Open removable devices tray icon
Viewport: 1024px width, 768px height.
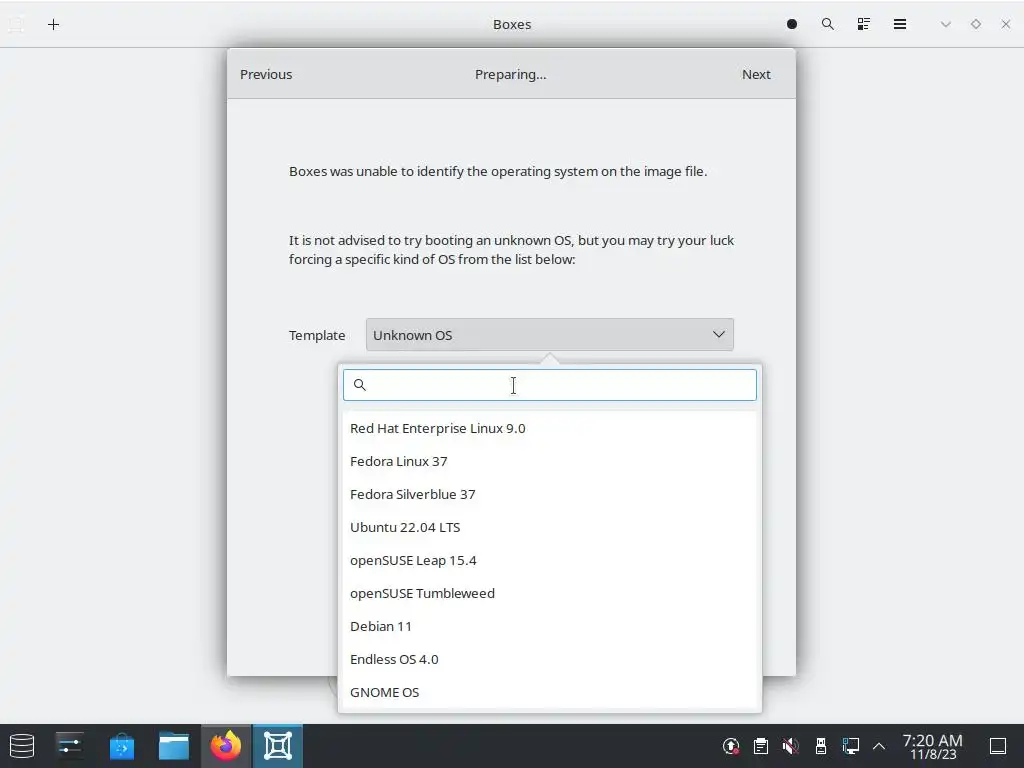(821, 746)
